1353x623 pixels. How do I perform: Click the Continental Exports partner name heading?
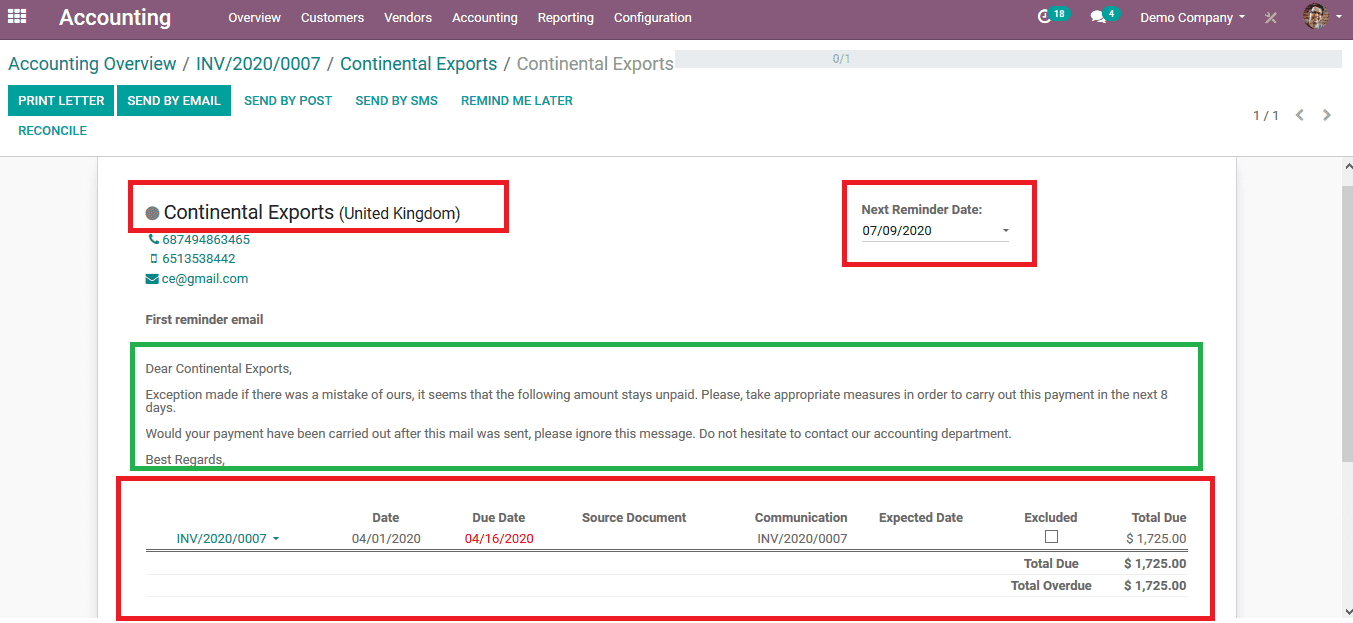tap(249, 213)
